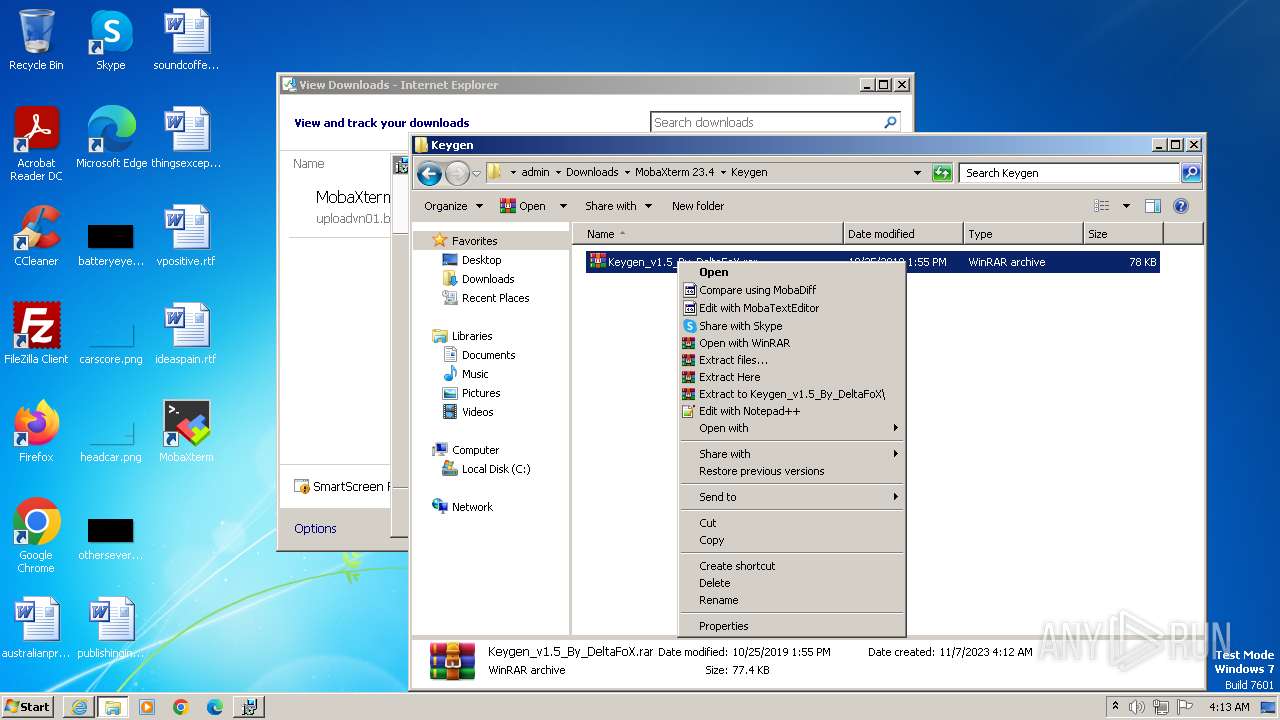
Task: Select ideaspain.rtf file on the desktop
Action: [186, 334]
